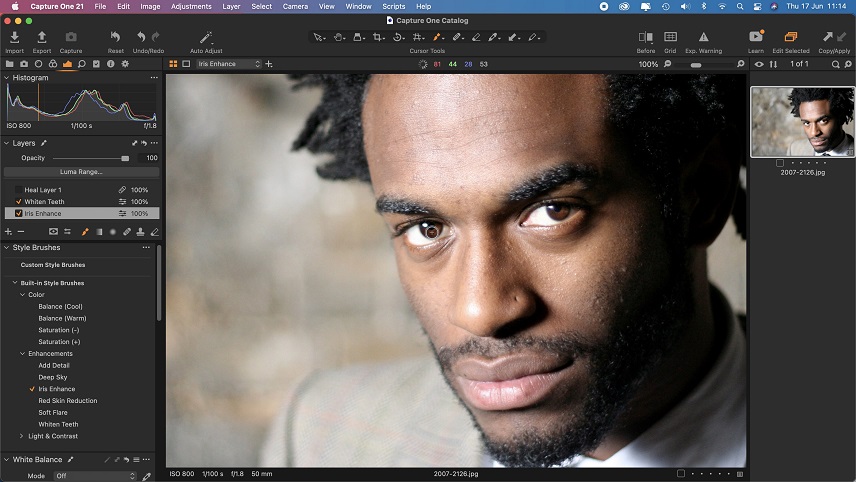Toggle selection checkbox under the 2007-2126.jpg thumbnail

point(780,163)
